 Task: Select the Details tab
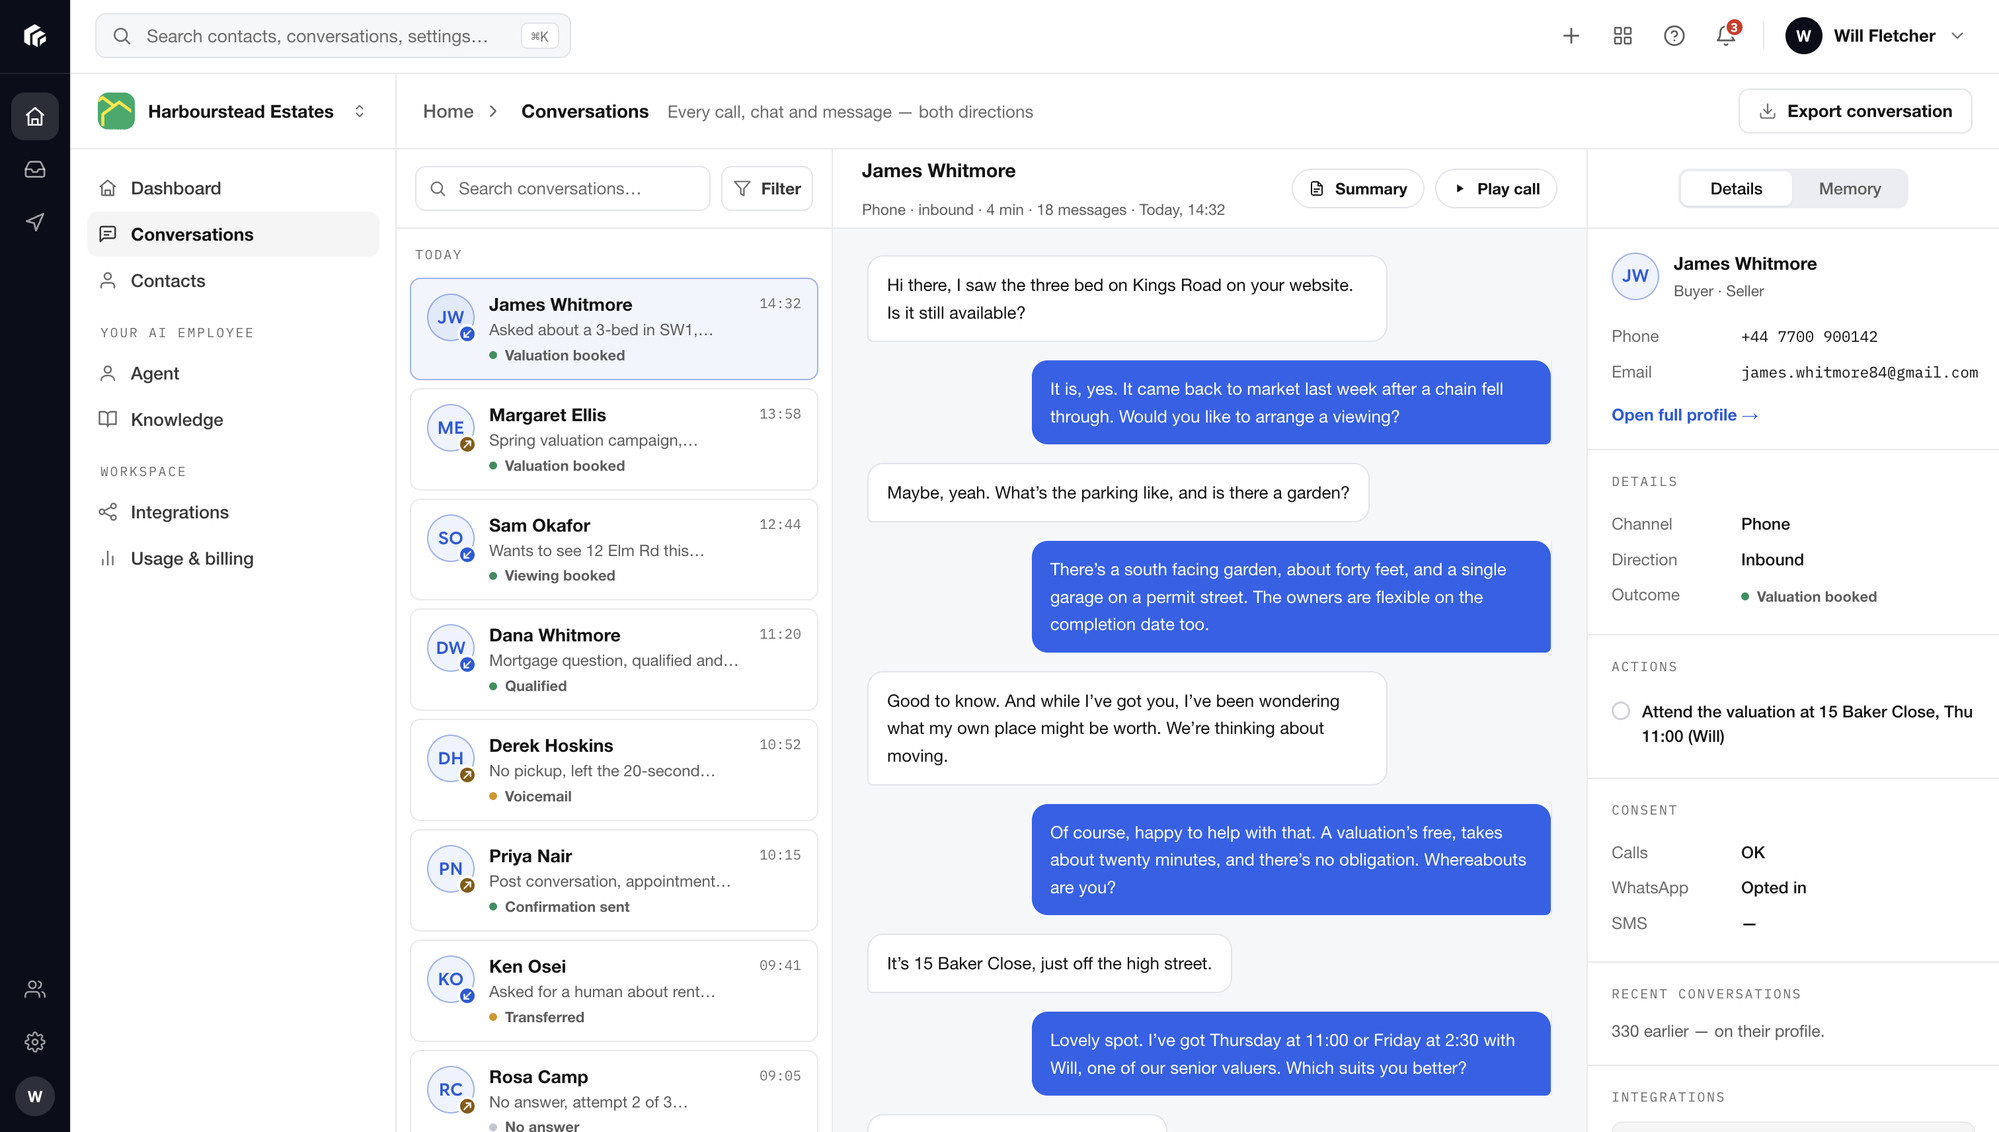tap(1735, 188)
